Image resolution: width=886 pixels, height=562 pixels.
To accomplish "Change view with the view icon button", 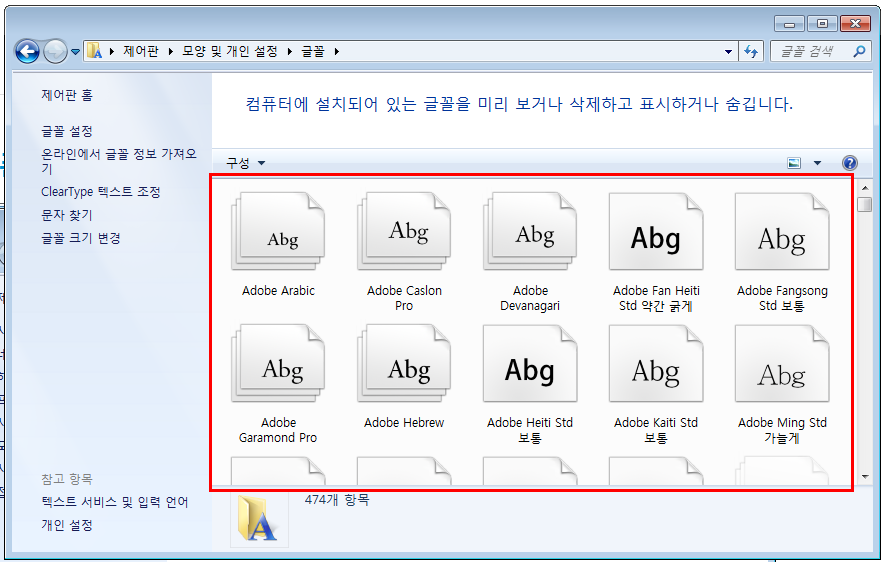I will click(x=794, y=163).
